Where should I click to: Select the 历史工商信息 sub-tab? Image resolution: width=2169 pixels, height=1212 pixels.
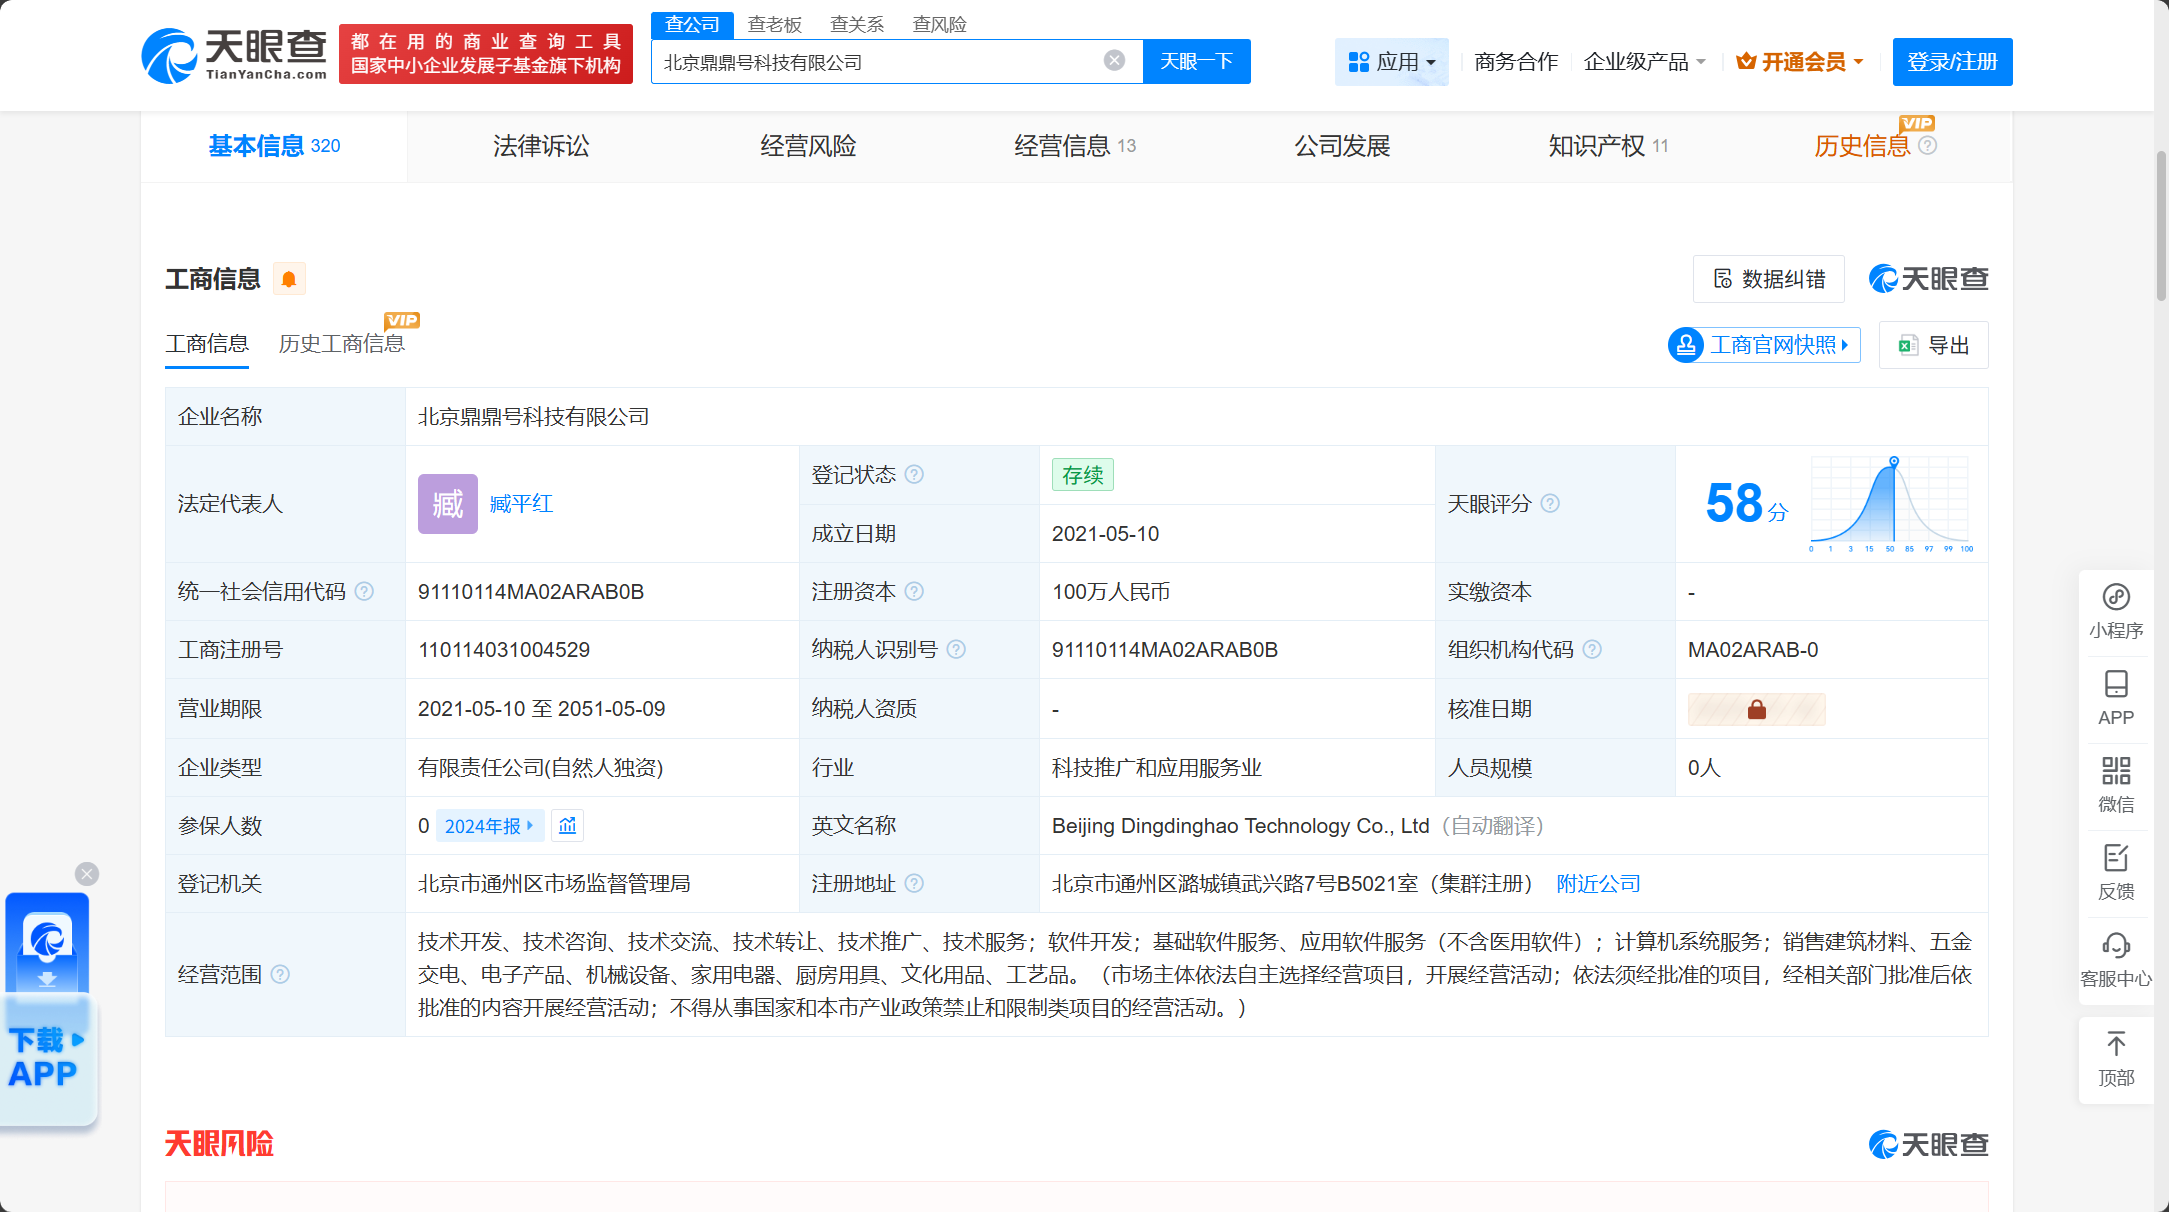click(x=341, y=344)
